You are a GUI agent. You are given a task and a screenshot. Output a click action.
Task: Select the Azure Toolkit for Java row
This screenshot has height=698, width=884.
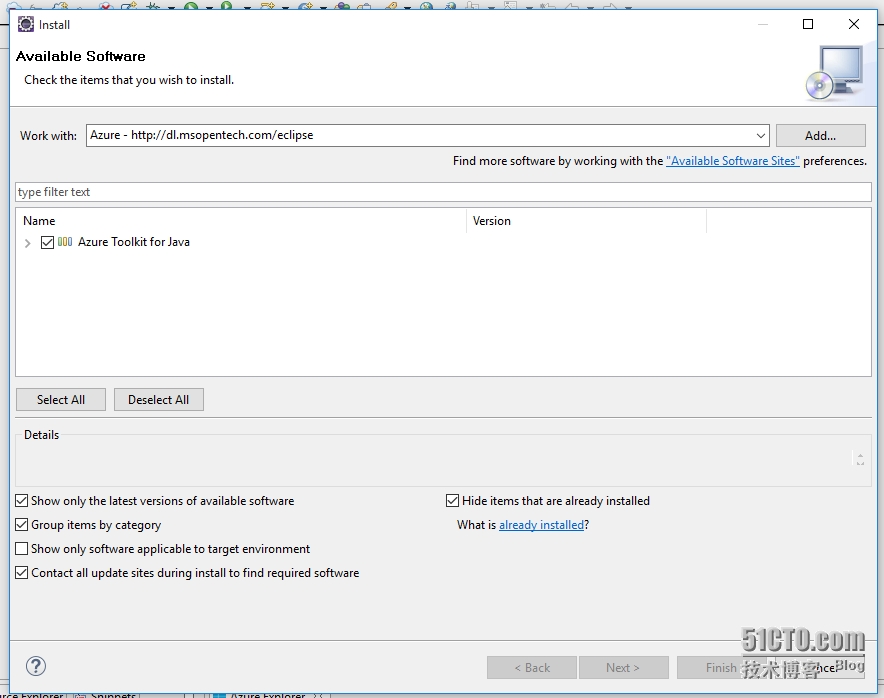point(443,242)
